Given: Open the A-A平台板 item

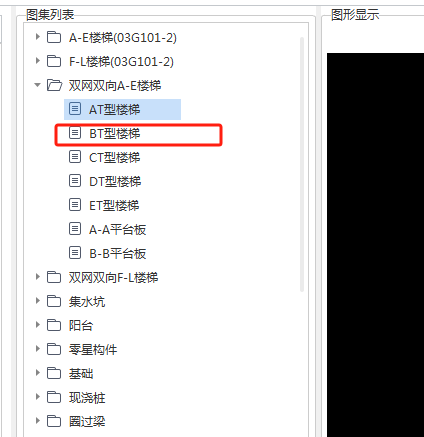Looking at the screenshot, I should (x=108, y=229).
